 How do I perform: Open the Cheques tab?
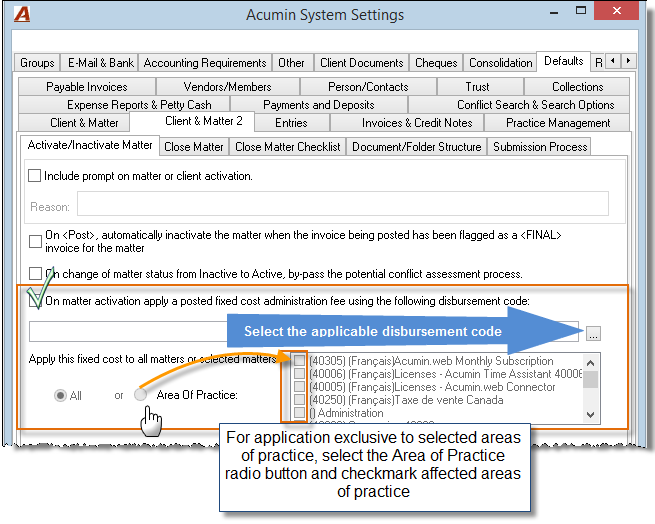436,63
